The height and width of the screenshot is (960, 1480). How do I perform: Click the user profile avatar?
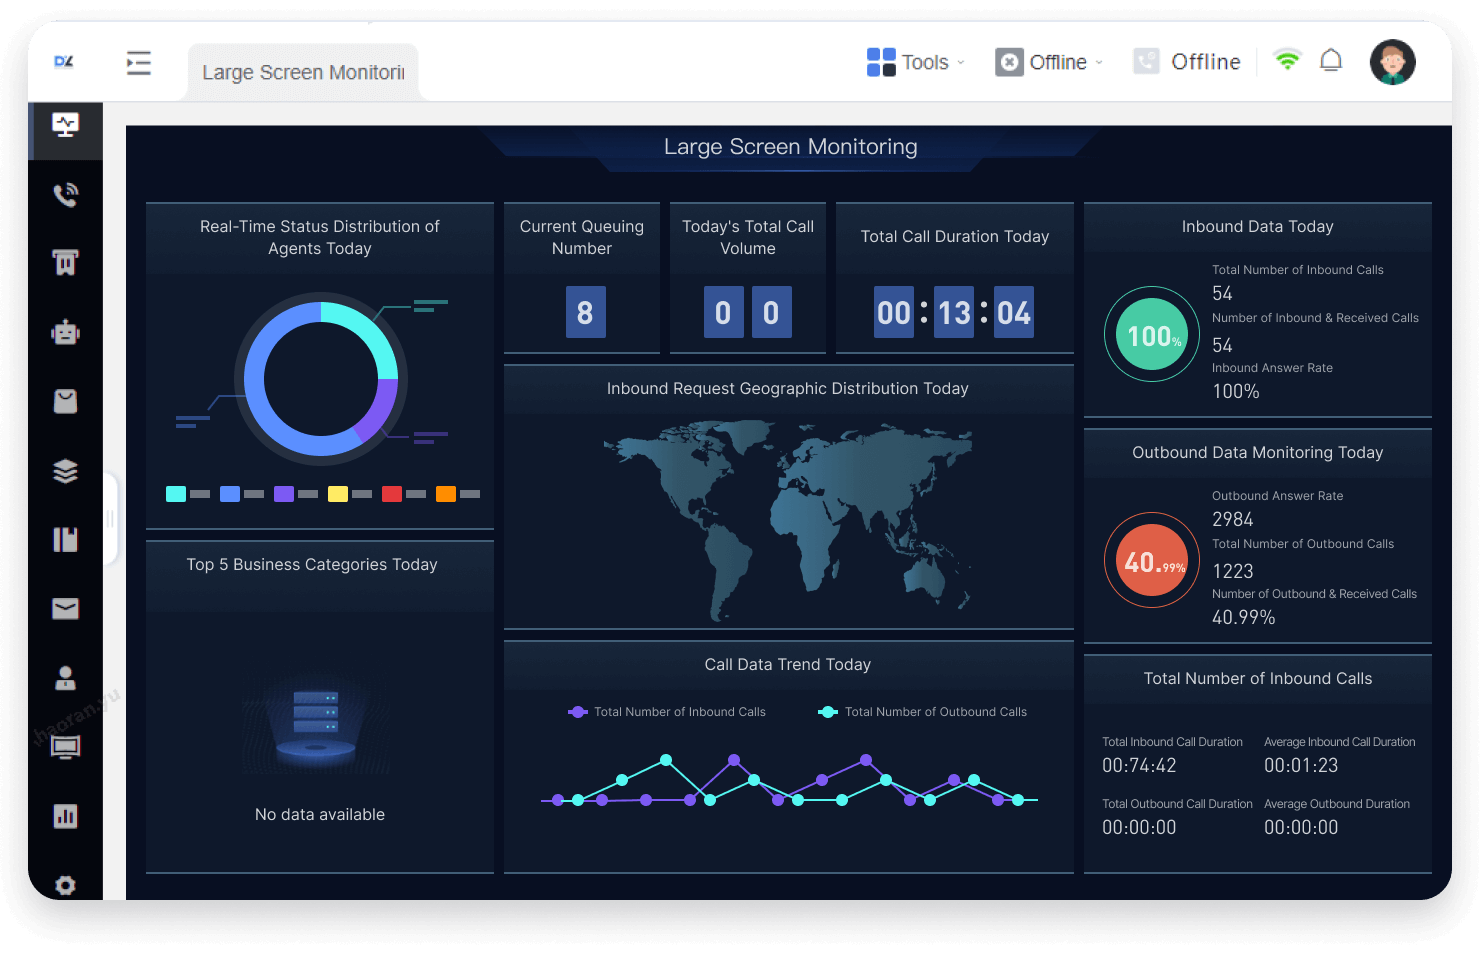[1392, 61]
